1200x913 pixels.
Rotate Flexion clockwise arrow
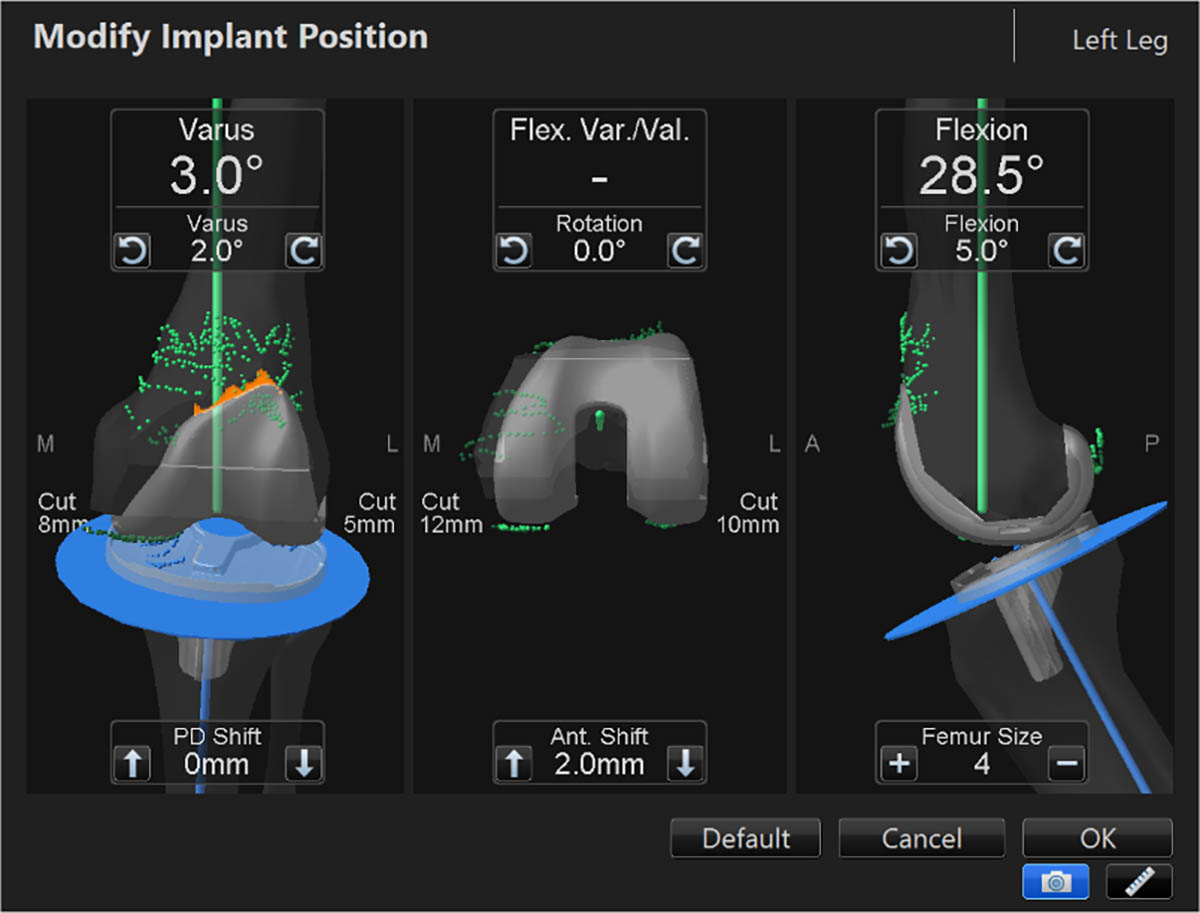click(x=1067, y=250)
